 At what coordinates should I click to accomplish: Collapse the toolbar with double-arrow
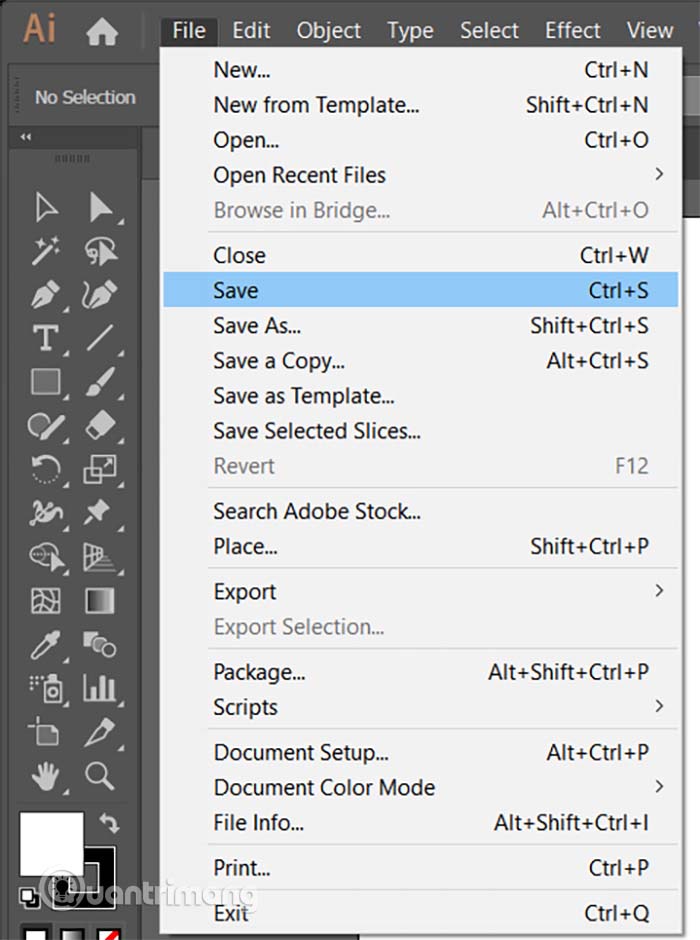click(25, 137)
